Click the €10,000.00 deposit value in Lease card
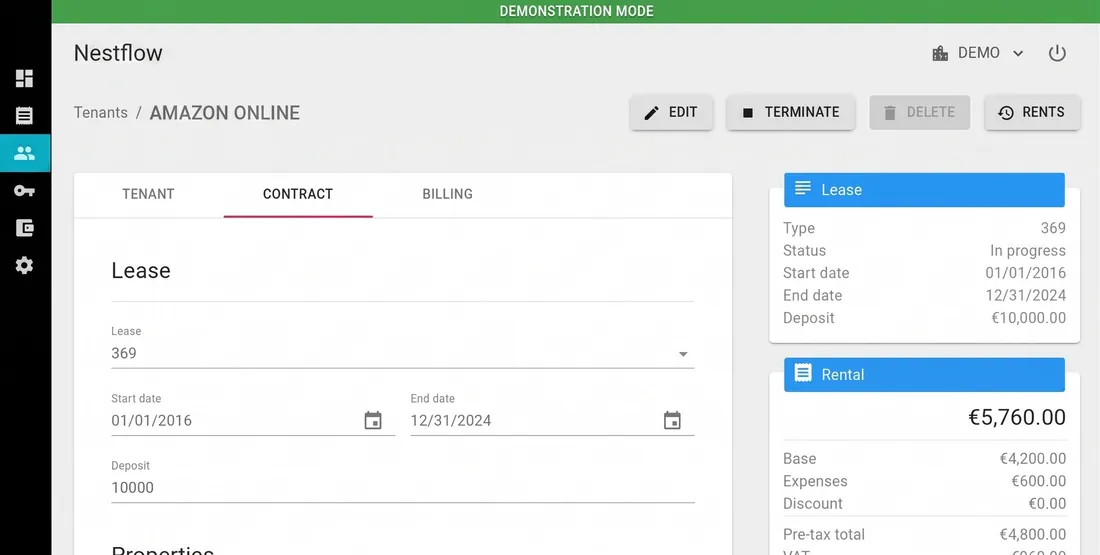The height and width of the screenshot is (555, 1100). click(1028, 318)
